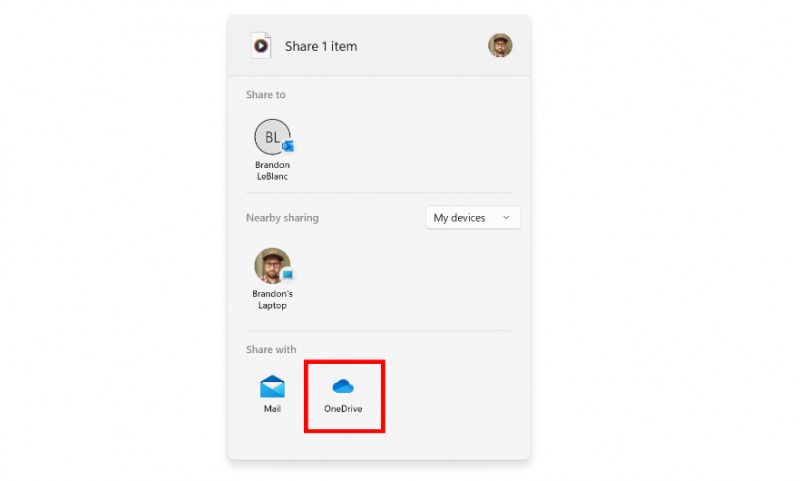Open My devices dropdown
Viewport: 800px width, 481px height.
click(472, 218)
